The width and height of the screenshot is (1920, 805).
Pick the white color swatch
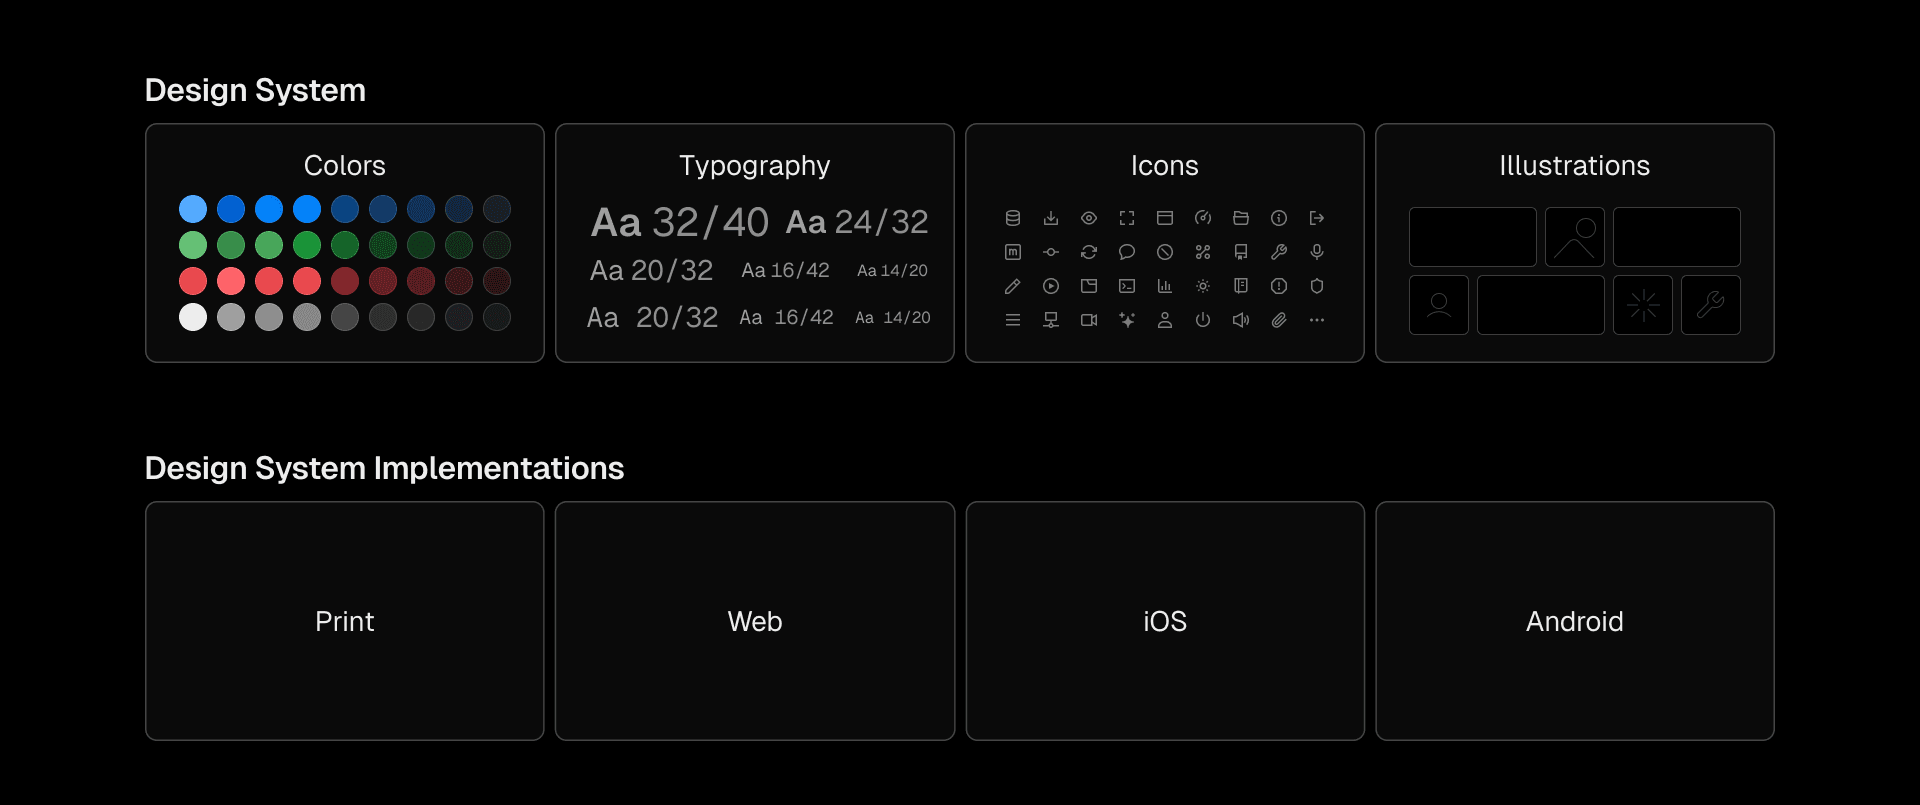pyautogui.click(x=193, y=317)
